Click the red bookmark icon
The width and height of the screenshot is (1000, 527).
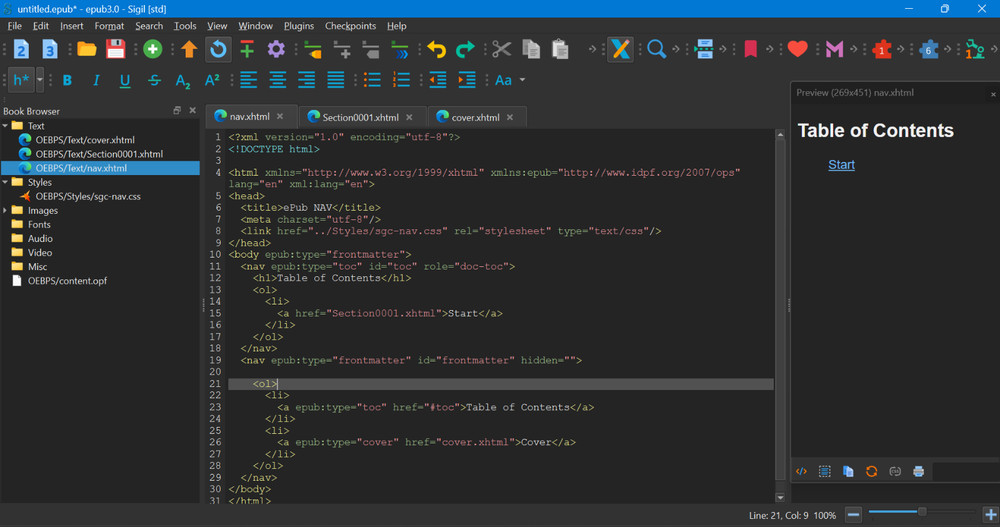[x=751, y=49]
